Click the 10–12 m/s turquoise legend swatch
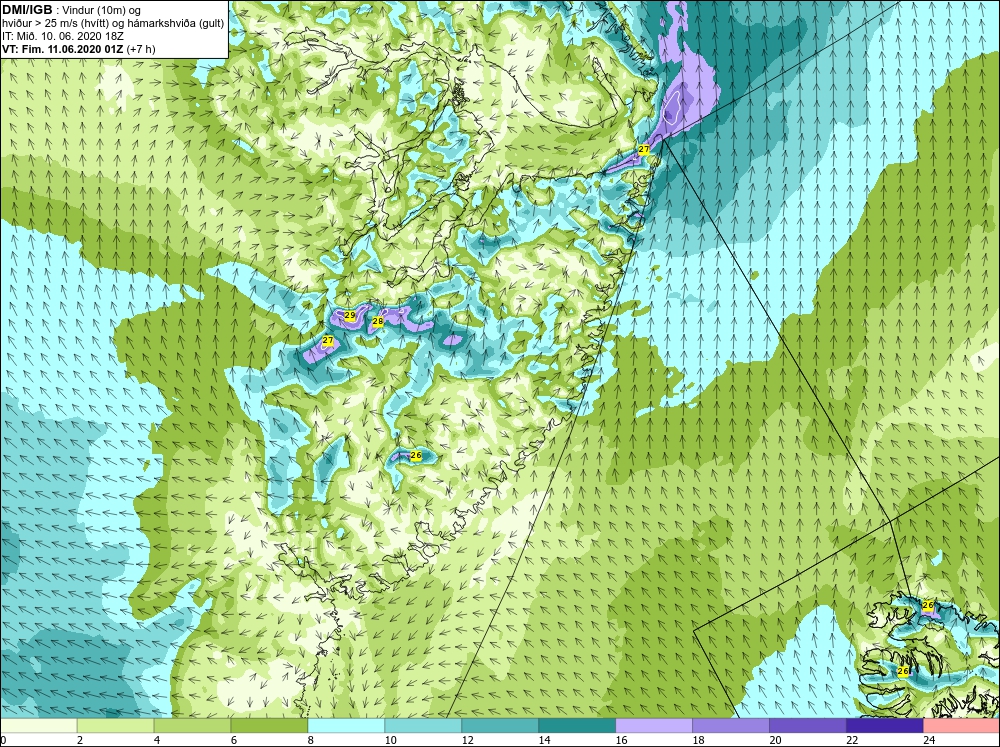The image size is (1000, 747). point(423,726)
